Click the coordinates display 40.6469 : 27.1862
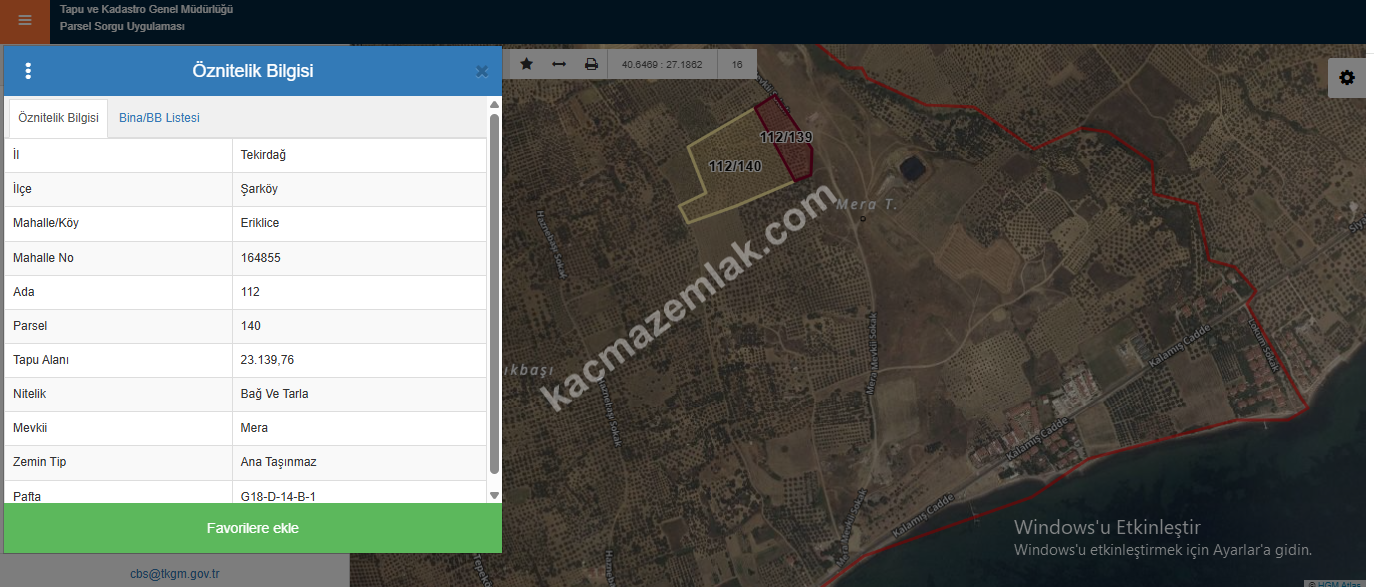 click(x=662, y=64)
